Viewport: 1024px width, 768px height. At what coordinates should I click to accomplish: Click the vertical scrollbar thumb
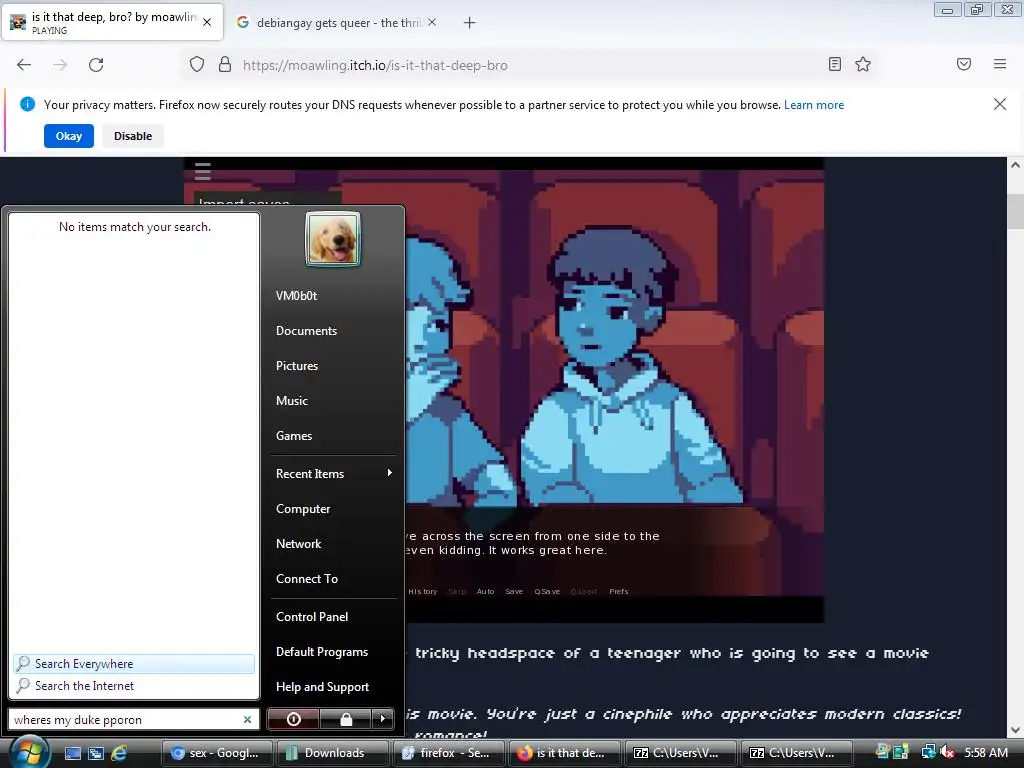click(x=1016, y=211)
